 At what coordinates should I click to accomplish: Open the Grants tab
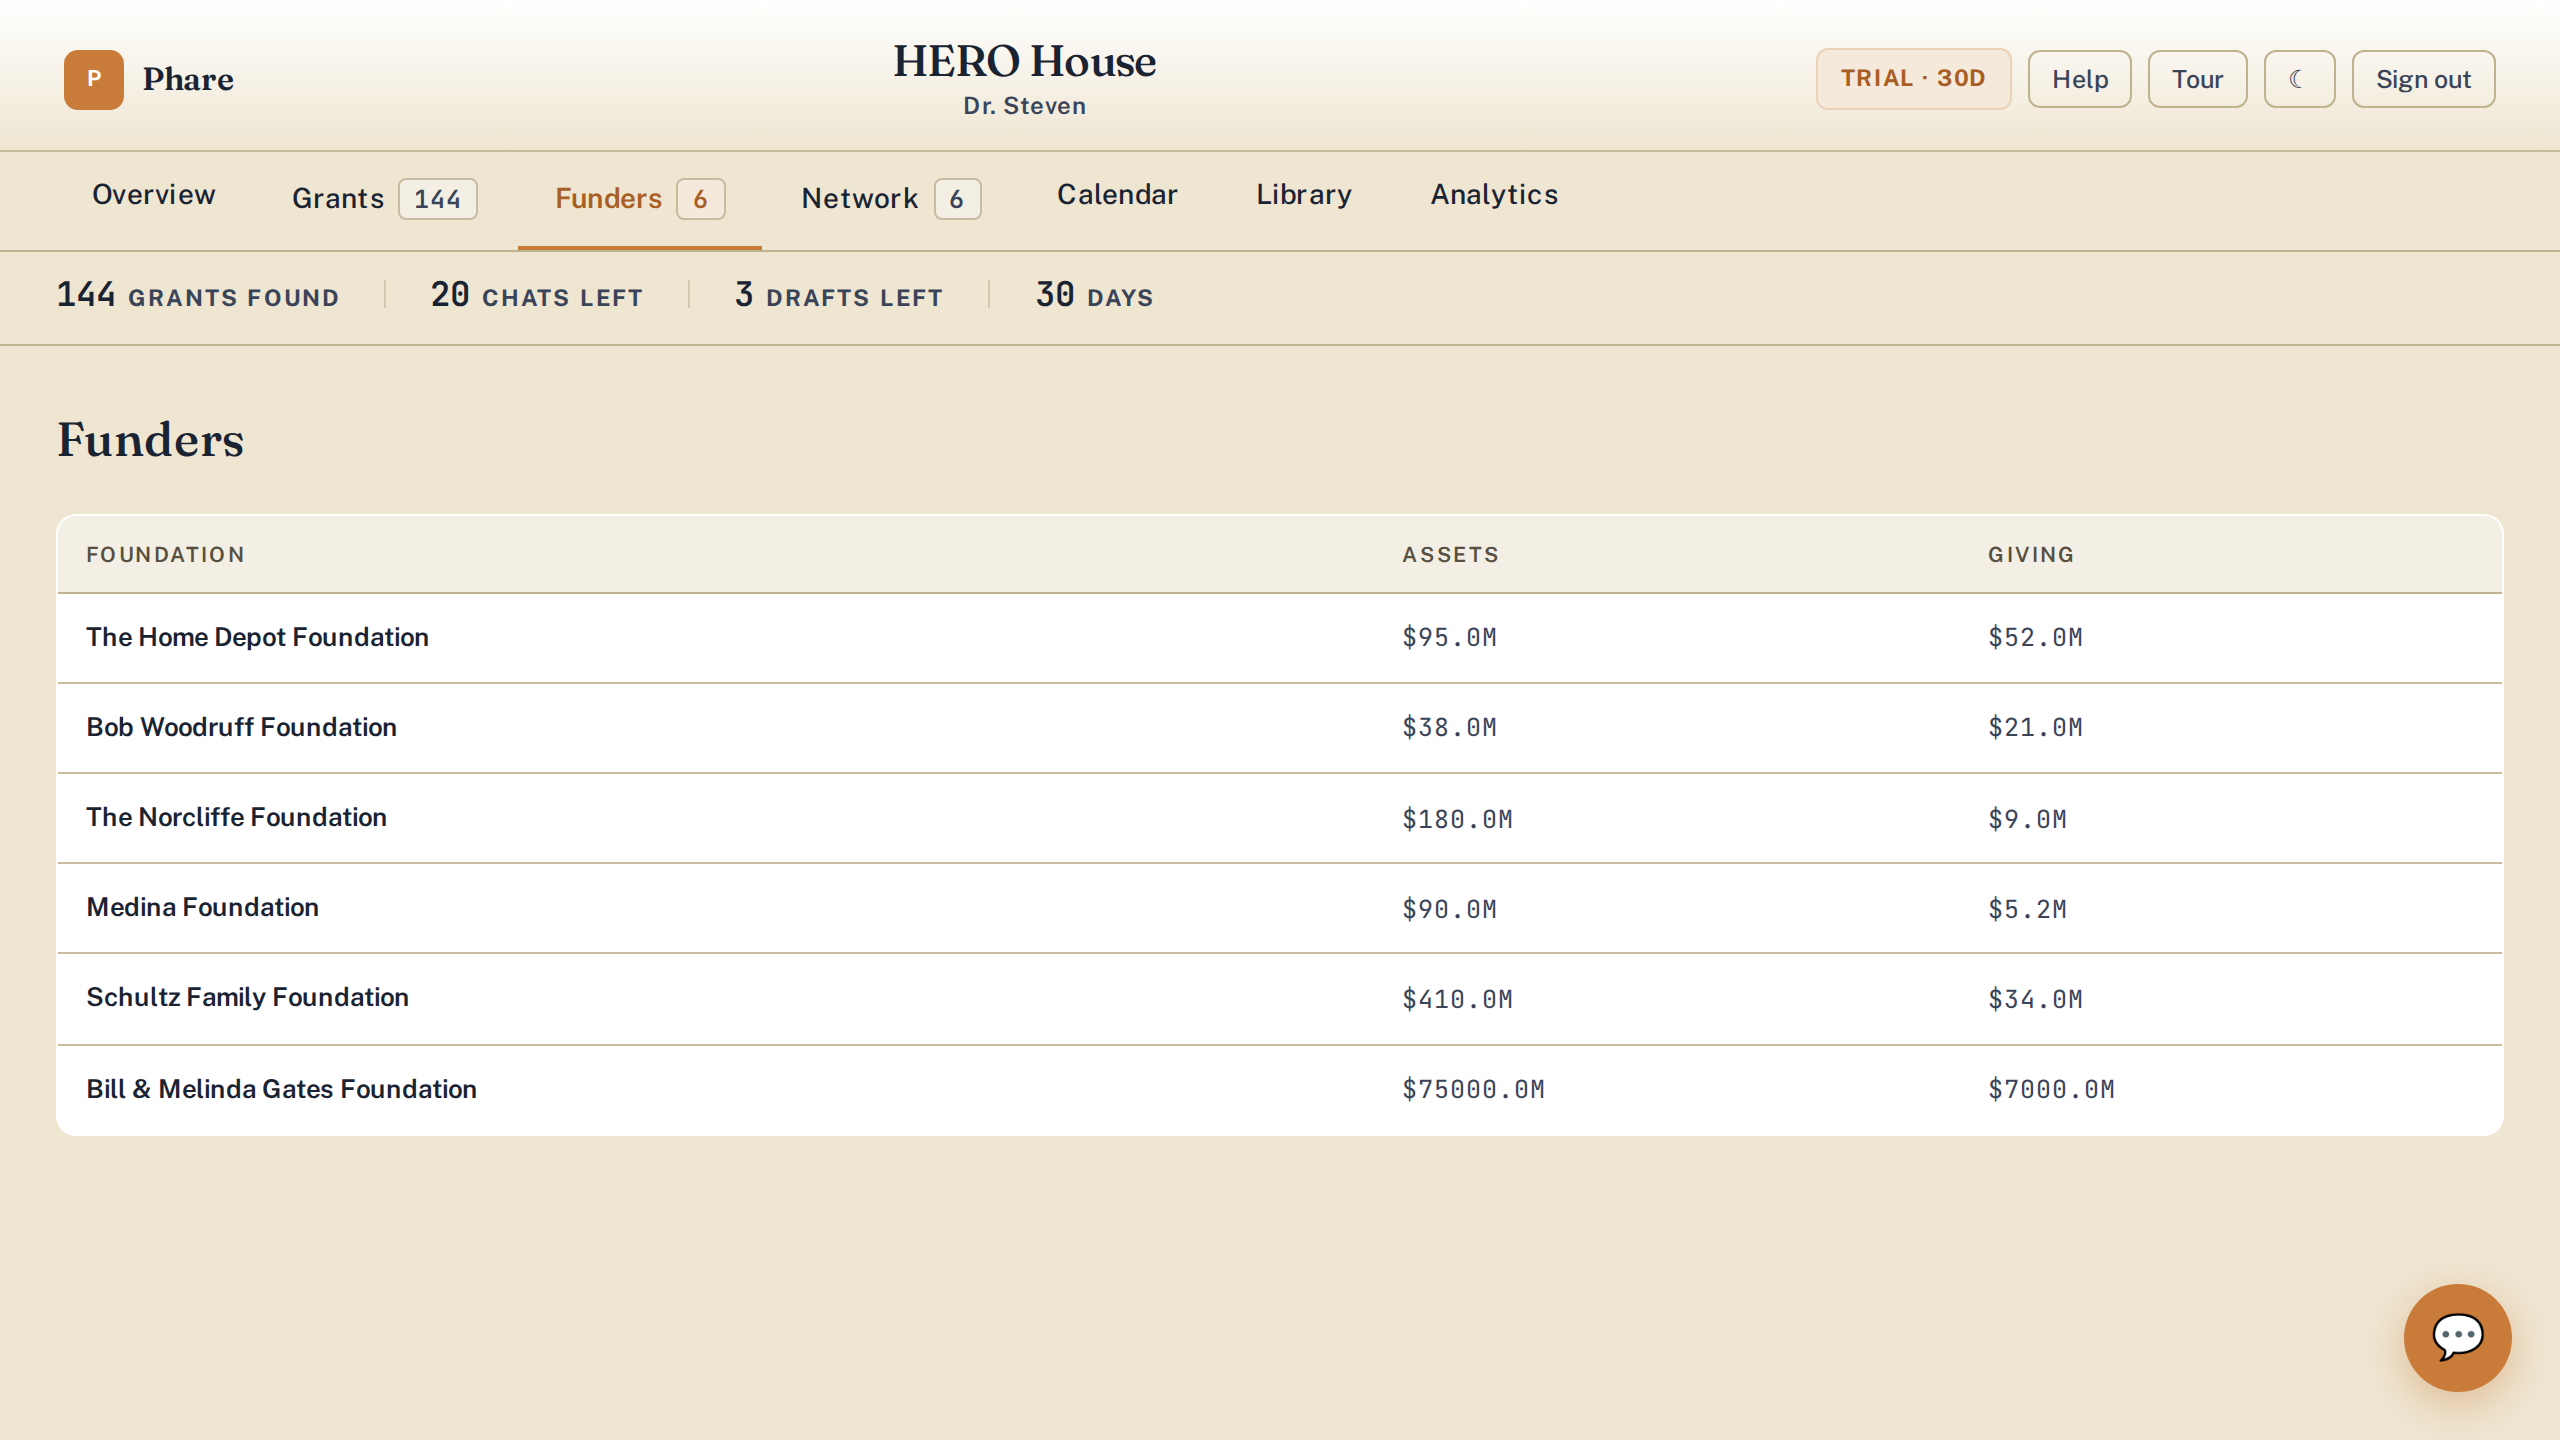[x=384, y=198]
